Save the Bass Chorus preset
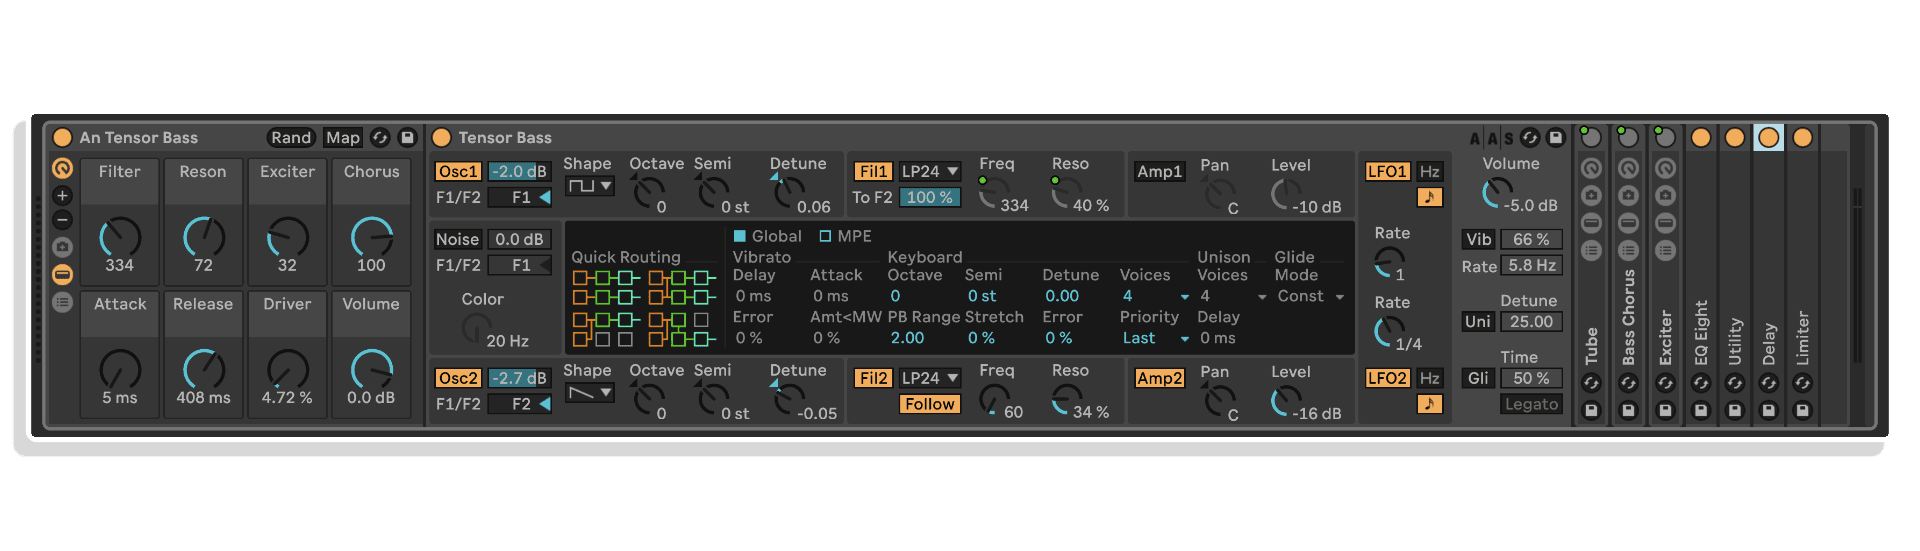 (x=1628, y=410)
